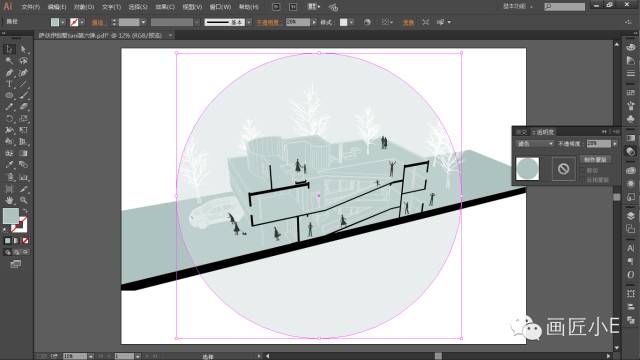Swap fill and stroke colors
This screenshot has height=360, width=640.
[25, 212]
